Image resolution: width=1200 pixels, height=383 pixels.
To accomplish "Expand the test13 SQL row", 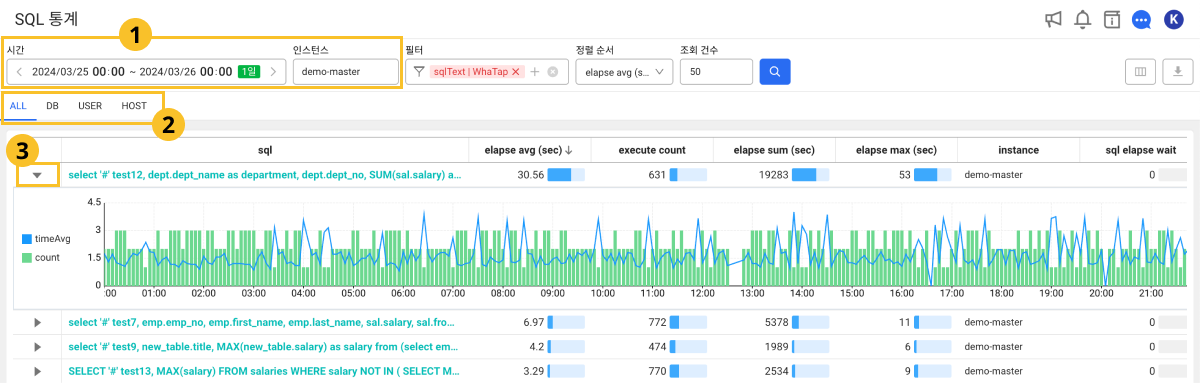I will [37, 370].
